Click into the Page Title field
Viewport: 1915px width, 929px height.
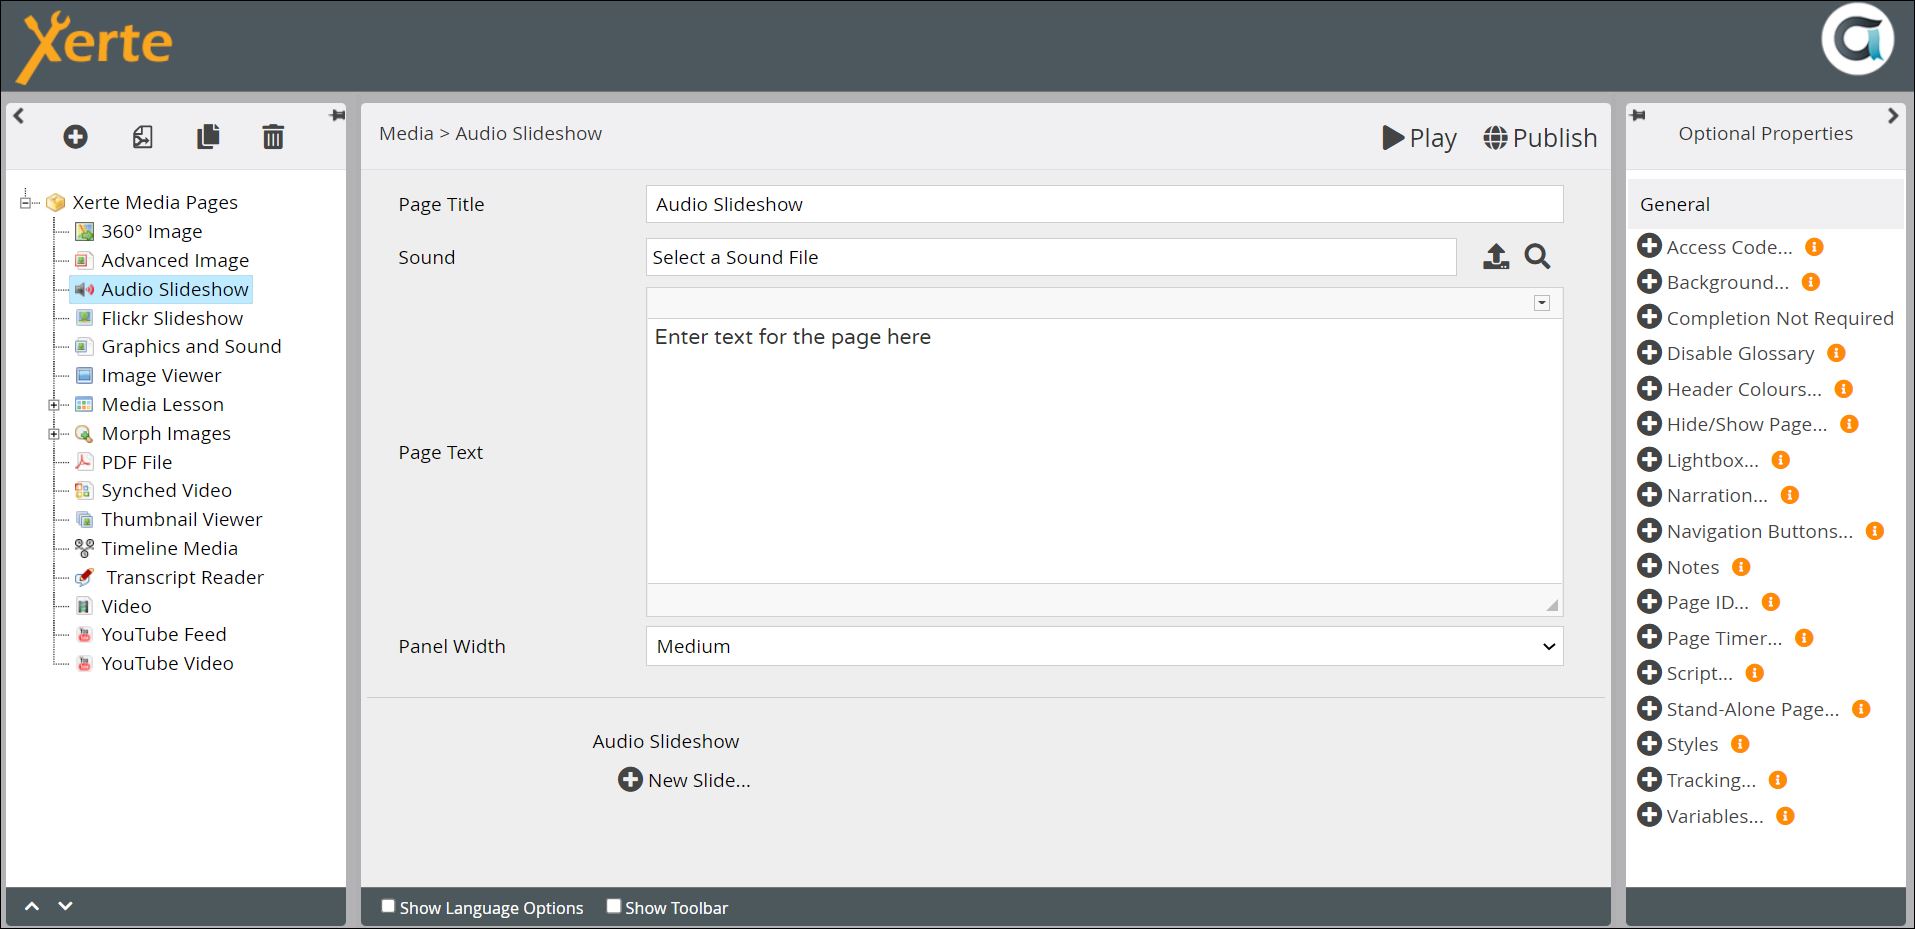pos(1104,204)
